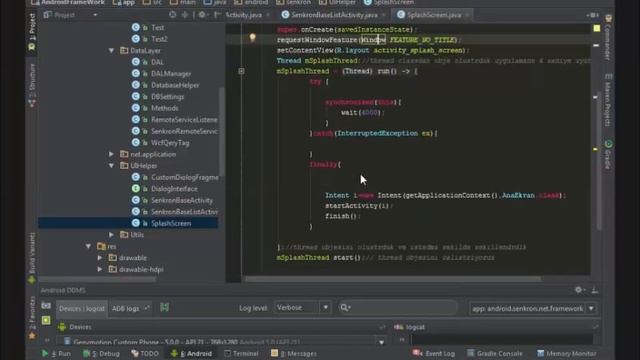Open the Gradle side tab
The width and height of the screenshot is (640, 360).
[608, 154]
